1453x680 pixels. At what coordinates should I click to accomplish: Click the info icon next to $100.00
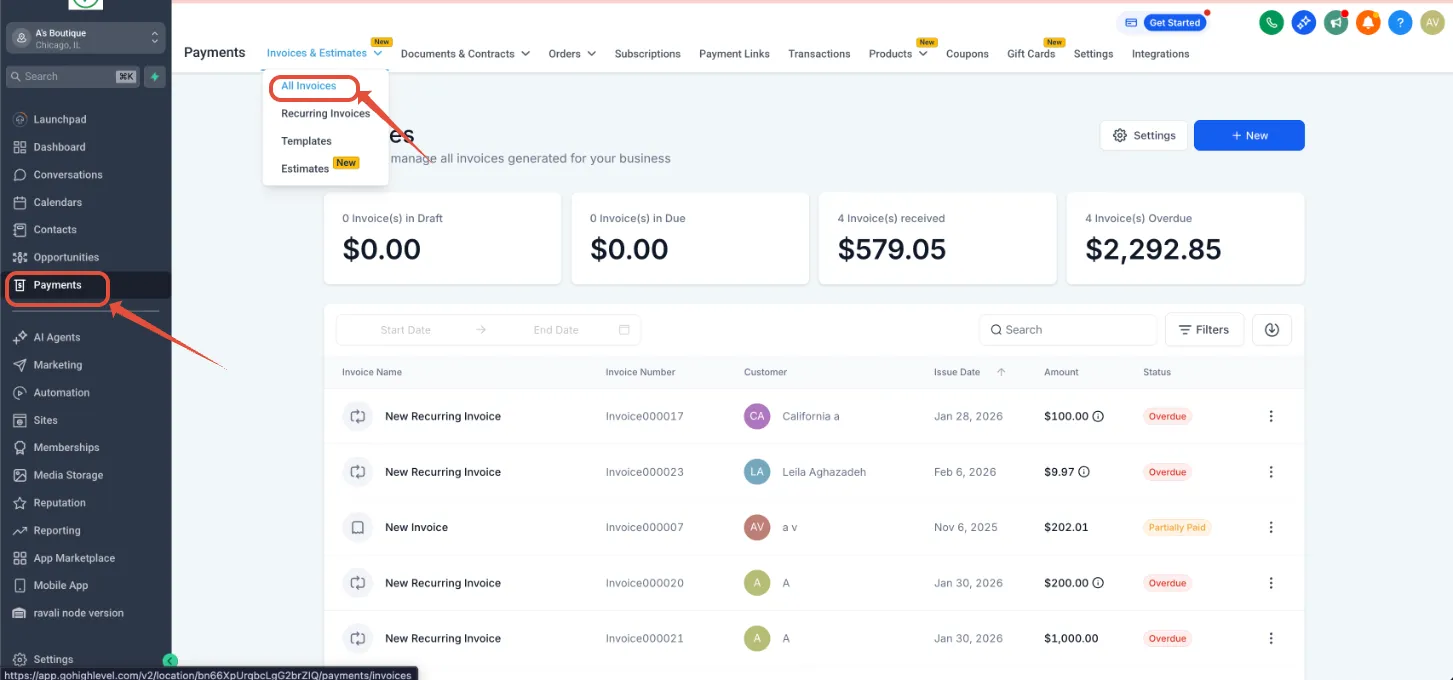coord(1098,416)
